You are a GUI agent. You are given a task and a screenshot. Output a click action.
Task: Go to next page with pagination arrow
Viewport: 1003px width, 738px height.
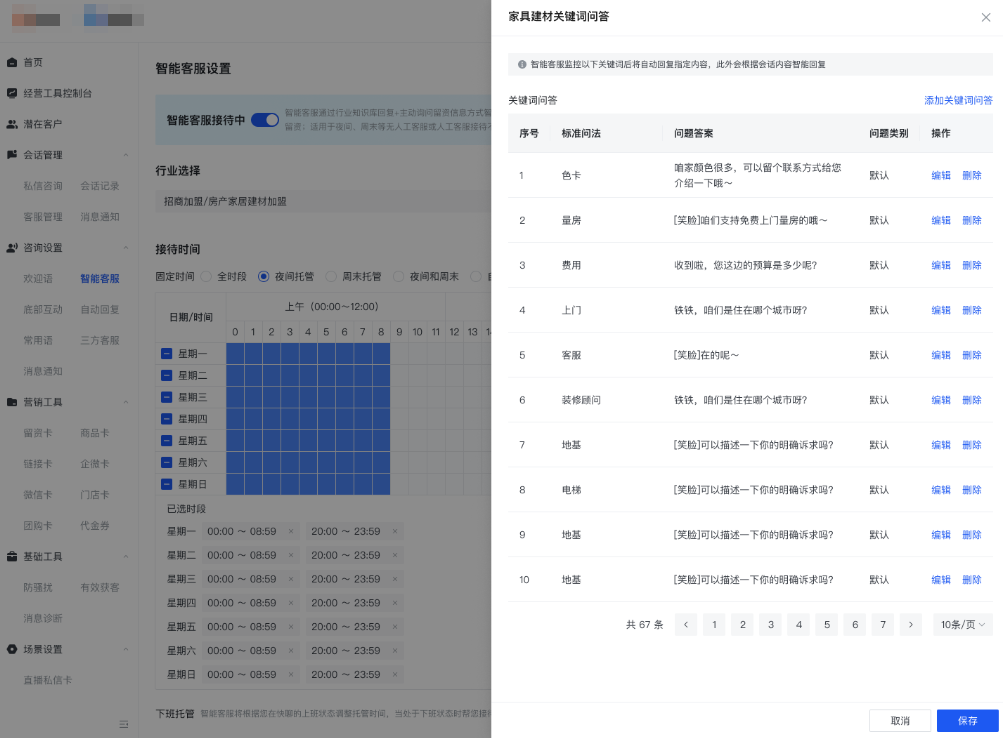click(910, 624)
